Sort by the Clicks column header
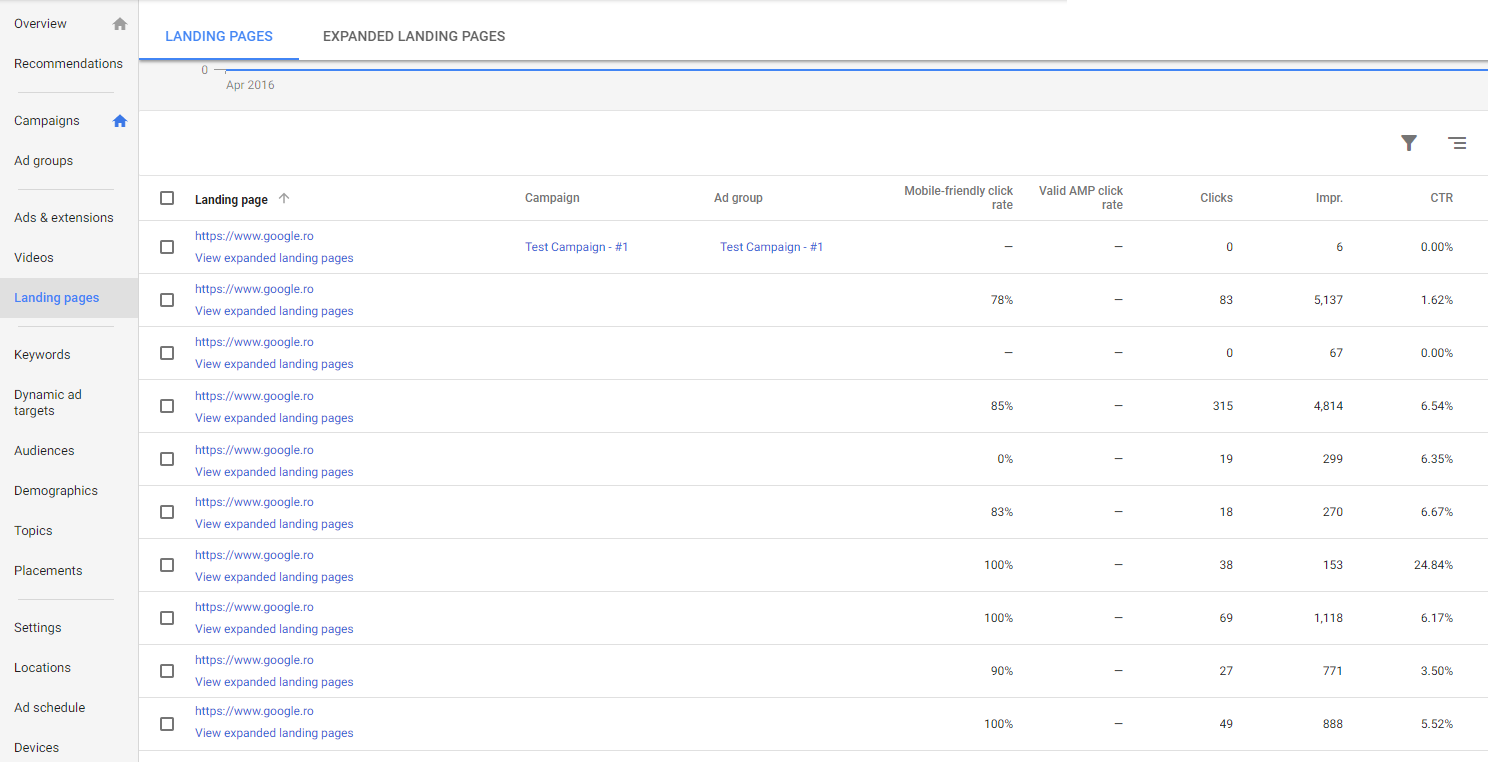 point(1217,198)
